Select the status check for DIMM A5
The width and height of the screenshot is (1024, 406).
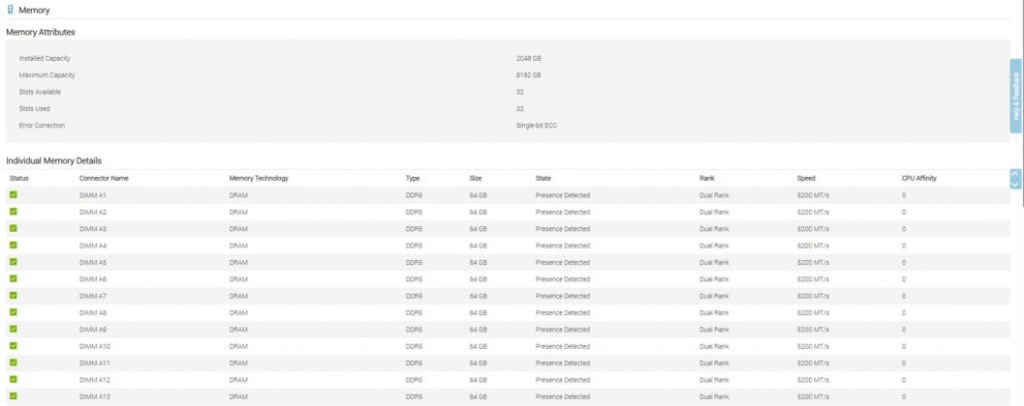pos(14,261)
